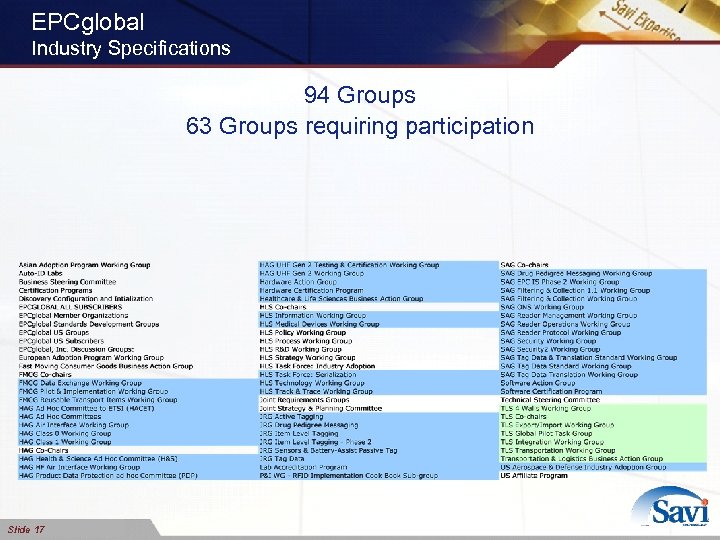
Task: Click "SAG EPCIS Phase 2 Working Group"
Action: coord(560,282)
